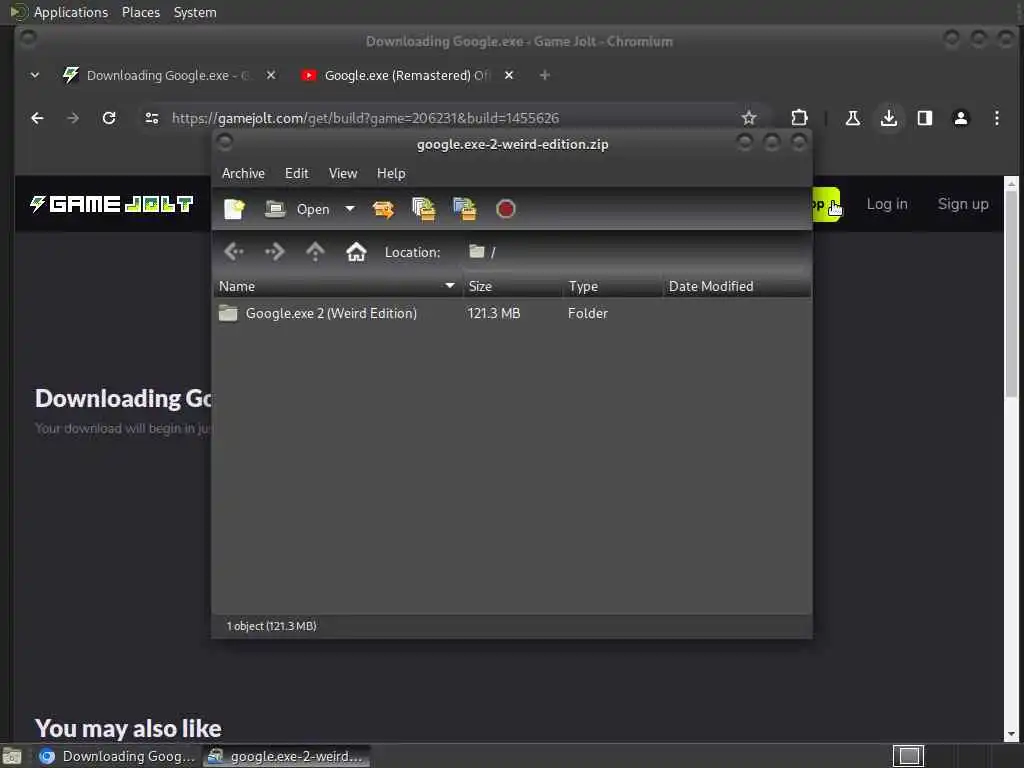1024x768 pixels.
Task: Open Chromium three-dot menu
Action: coord(996,118)
